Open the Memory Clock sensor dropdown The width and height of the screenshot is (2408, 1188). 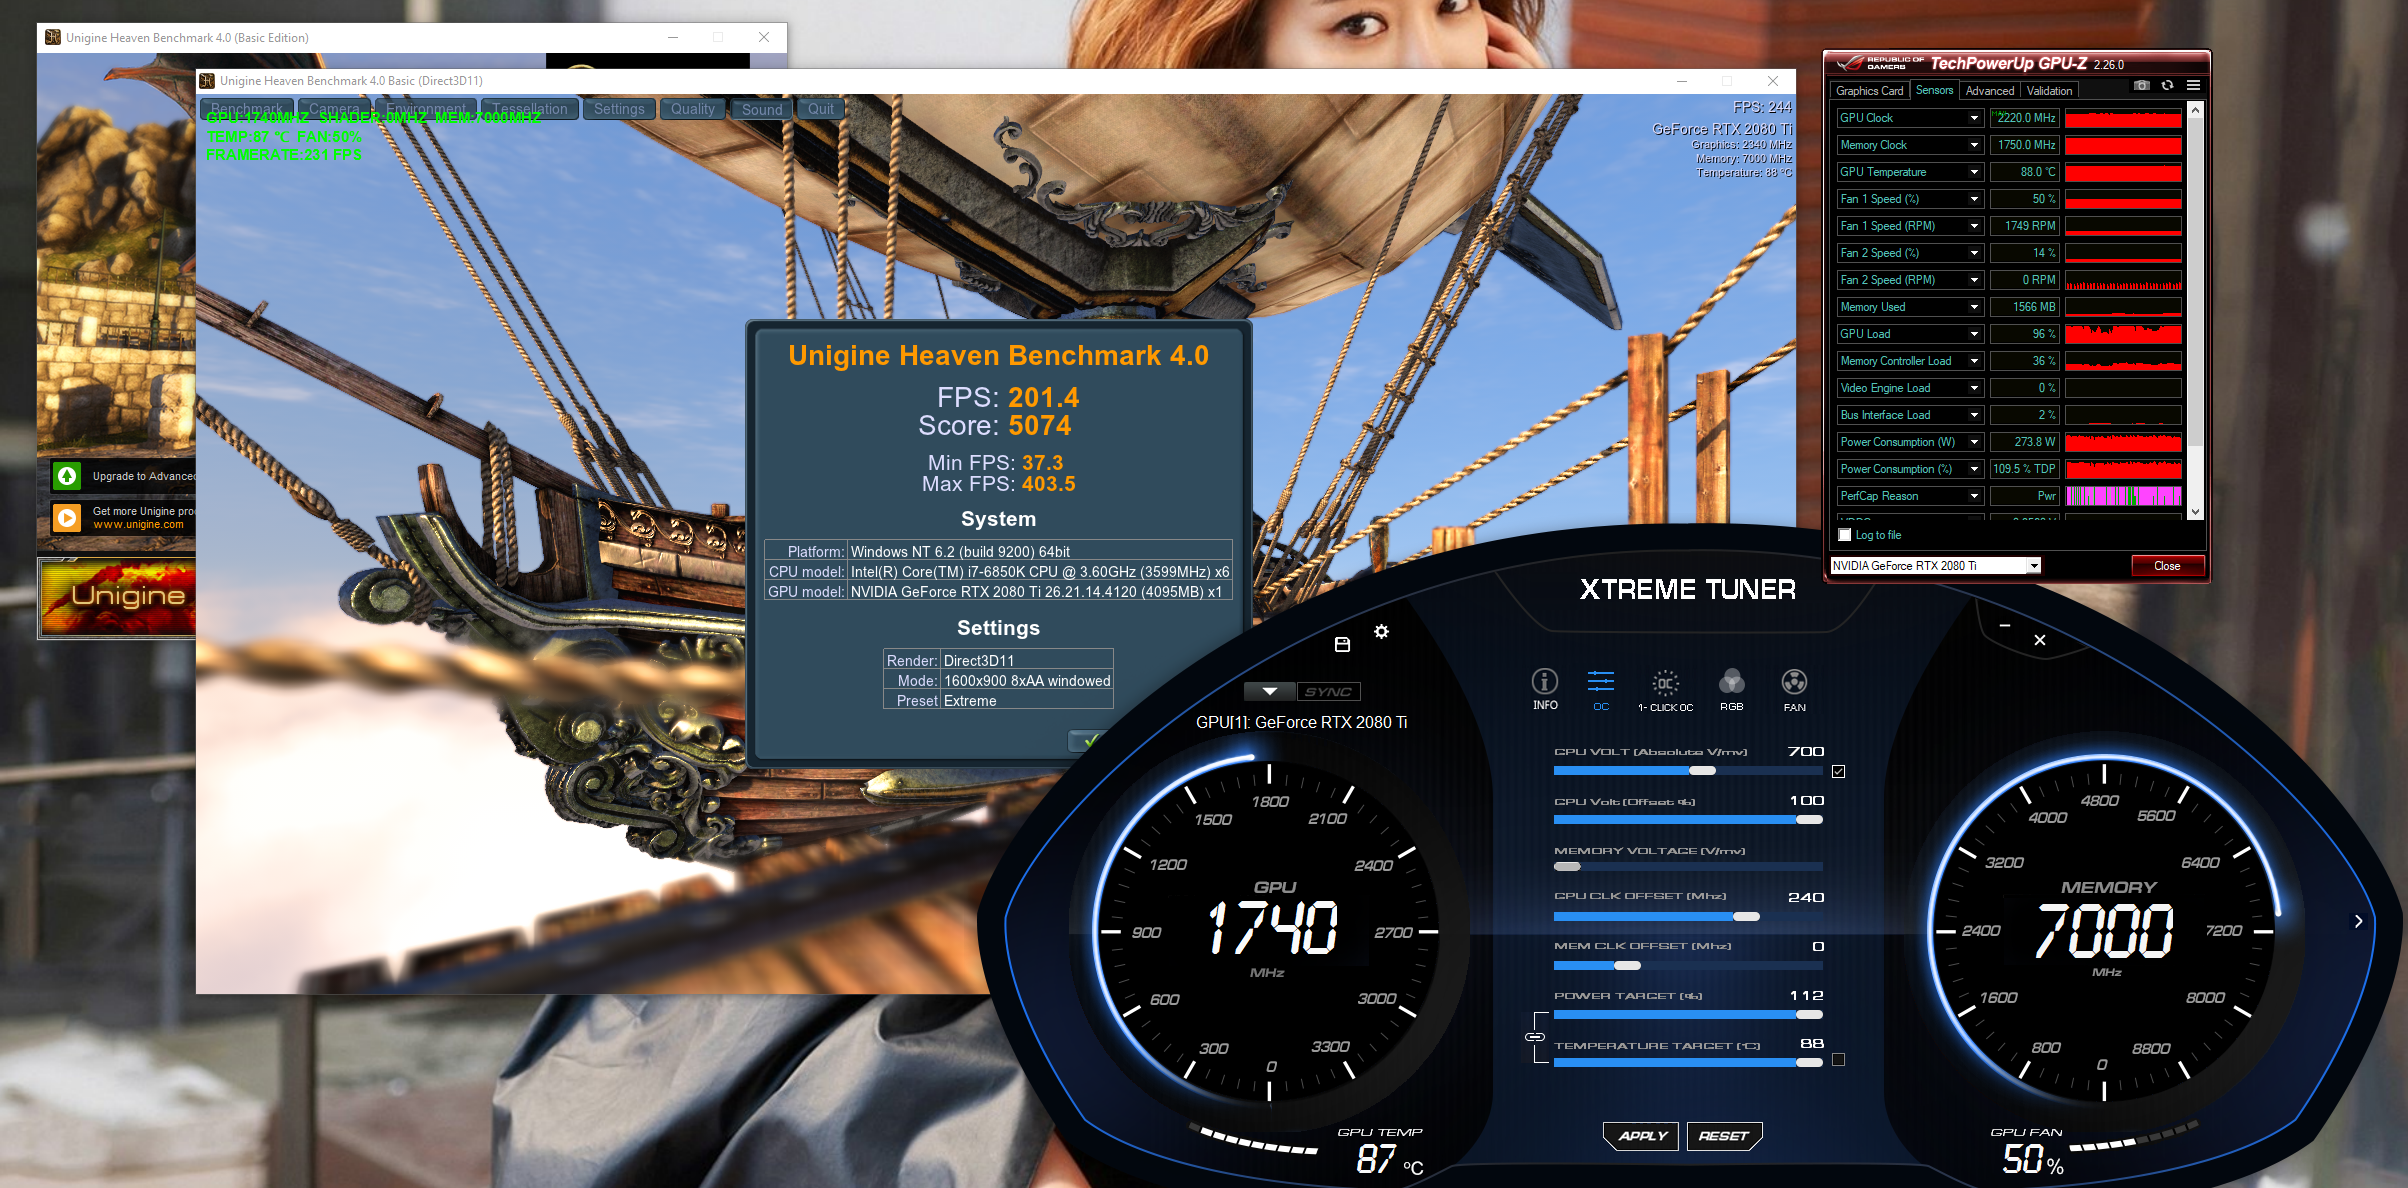pyautogui.click(x=1974, y=145)
